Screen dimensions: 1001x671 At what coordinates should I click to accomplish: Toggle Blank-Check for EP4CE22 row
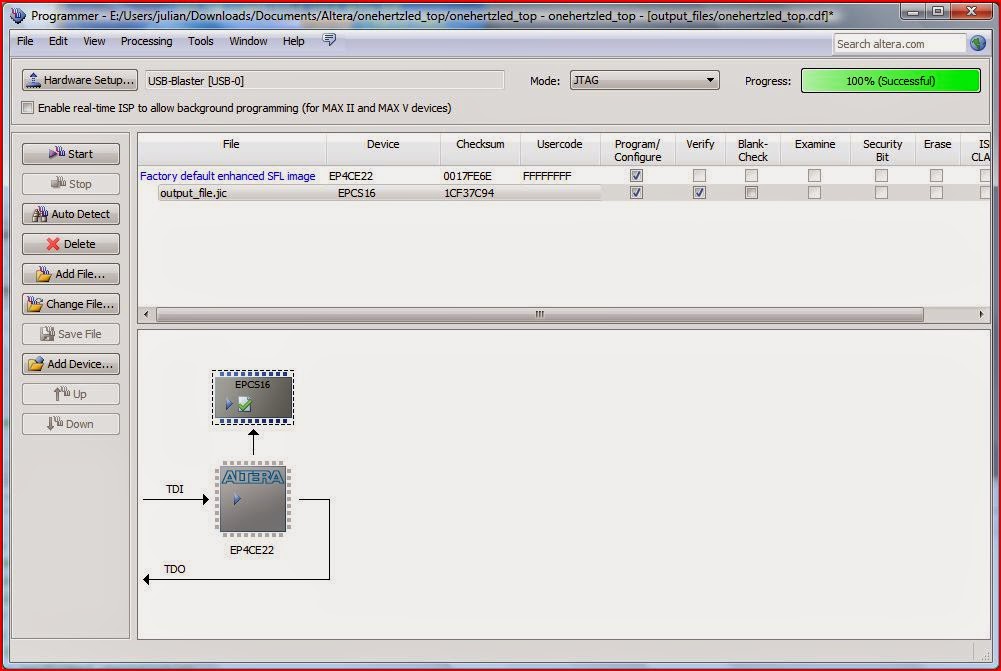click(752, 176)
